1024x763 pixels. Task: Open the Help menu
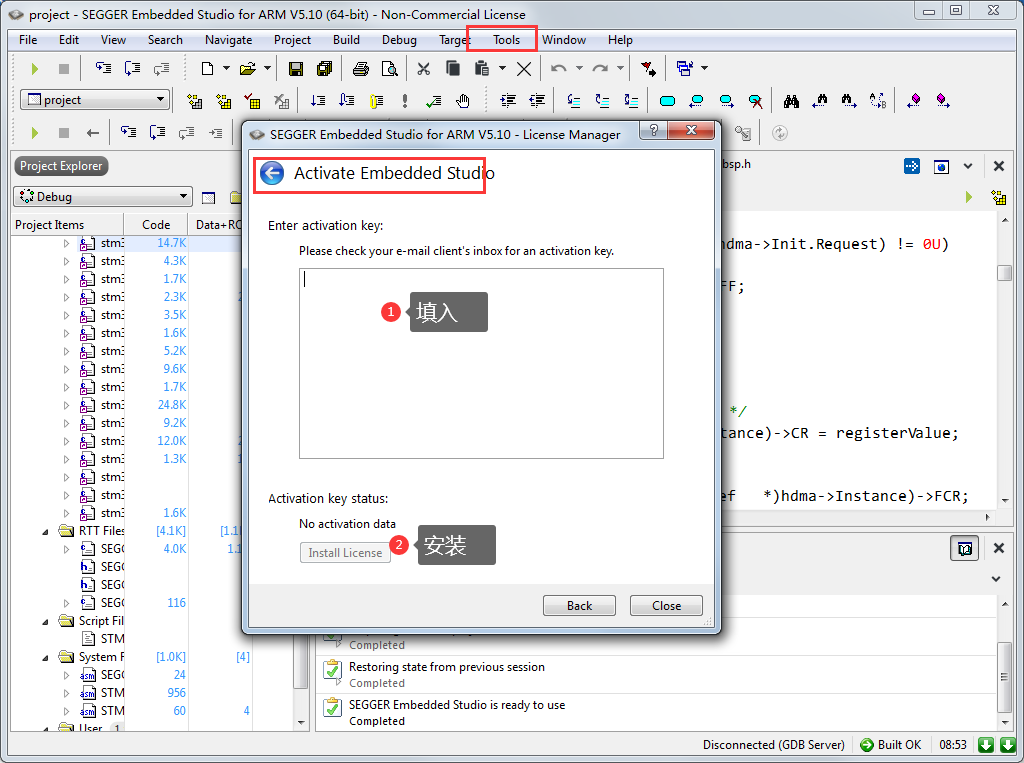[620, 40]
